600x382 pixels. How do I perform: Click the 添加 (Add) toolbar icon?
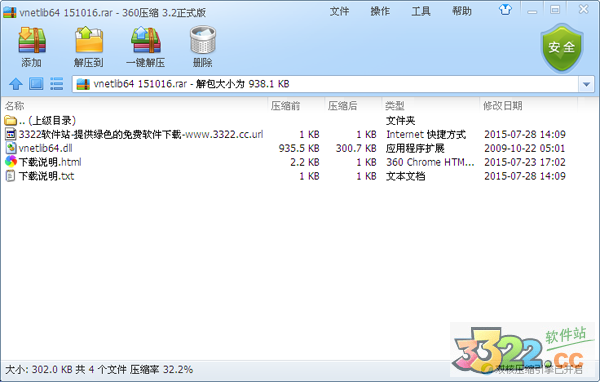point(32,40)
